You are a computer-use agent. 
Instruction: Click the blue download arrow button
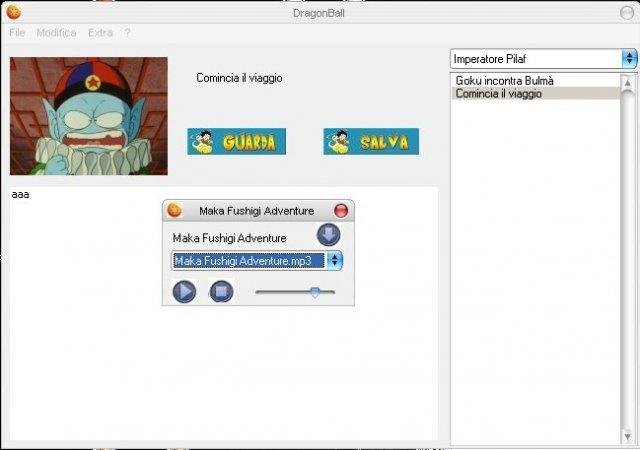[329, 235]
